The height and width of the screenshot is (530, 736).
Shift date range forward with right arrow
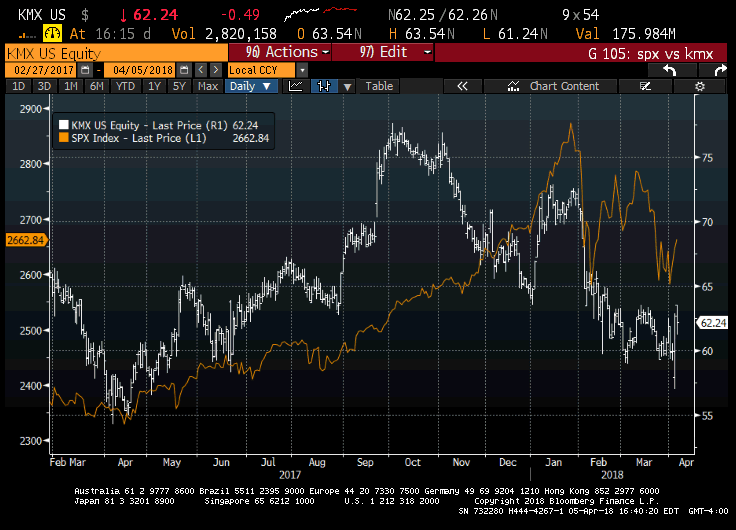(215, 70)
